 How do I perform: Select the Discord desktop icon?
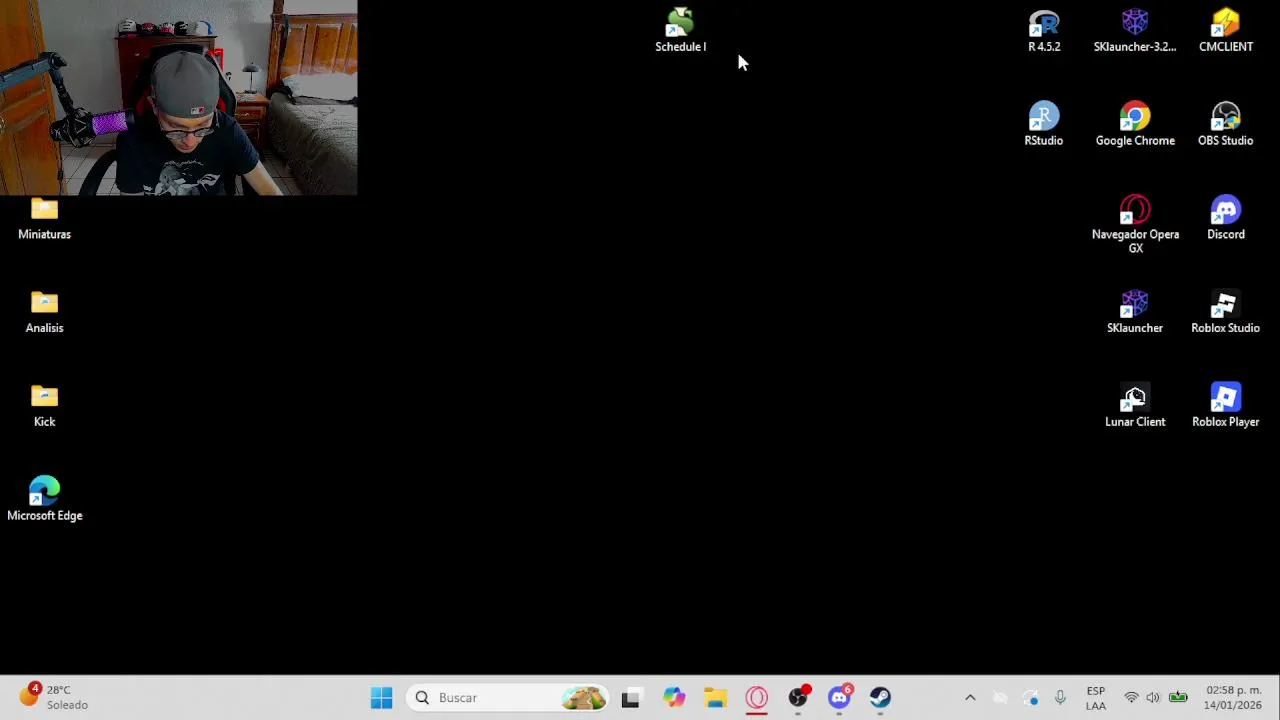(1226, 219)
